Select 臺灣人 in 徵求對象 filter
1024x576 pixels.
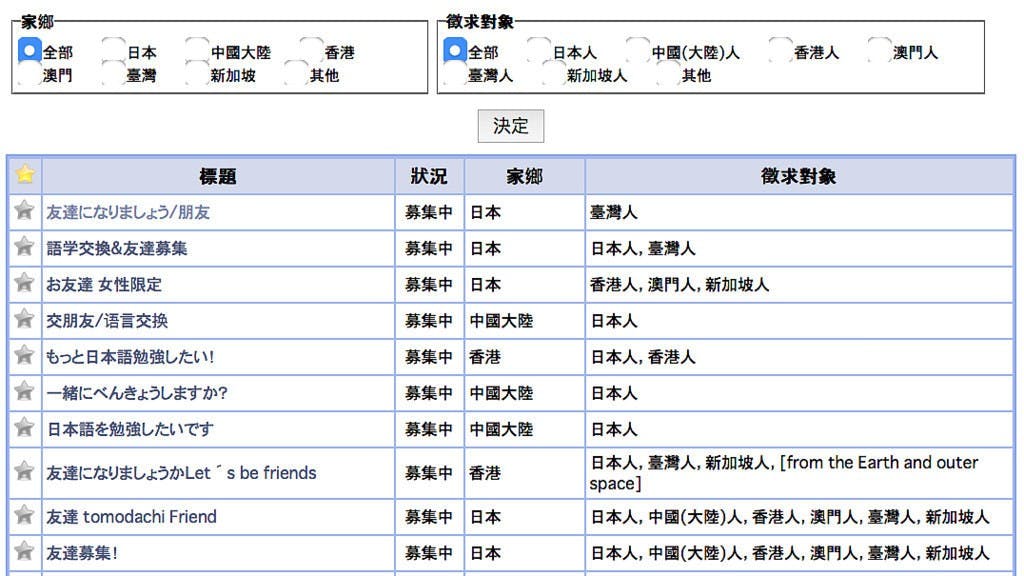coord(455,74)
